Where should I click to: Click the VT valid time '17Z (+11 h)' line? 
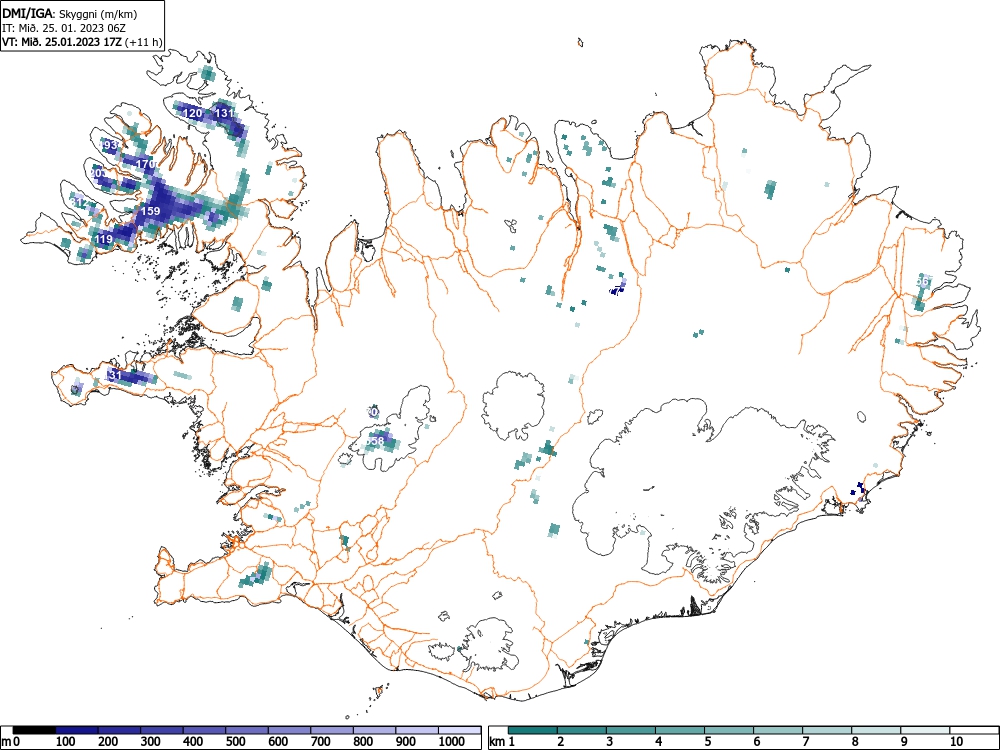pyautogui.click(x=82, y=42)
